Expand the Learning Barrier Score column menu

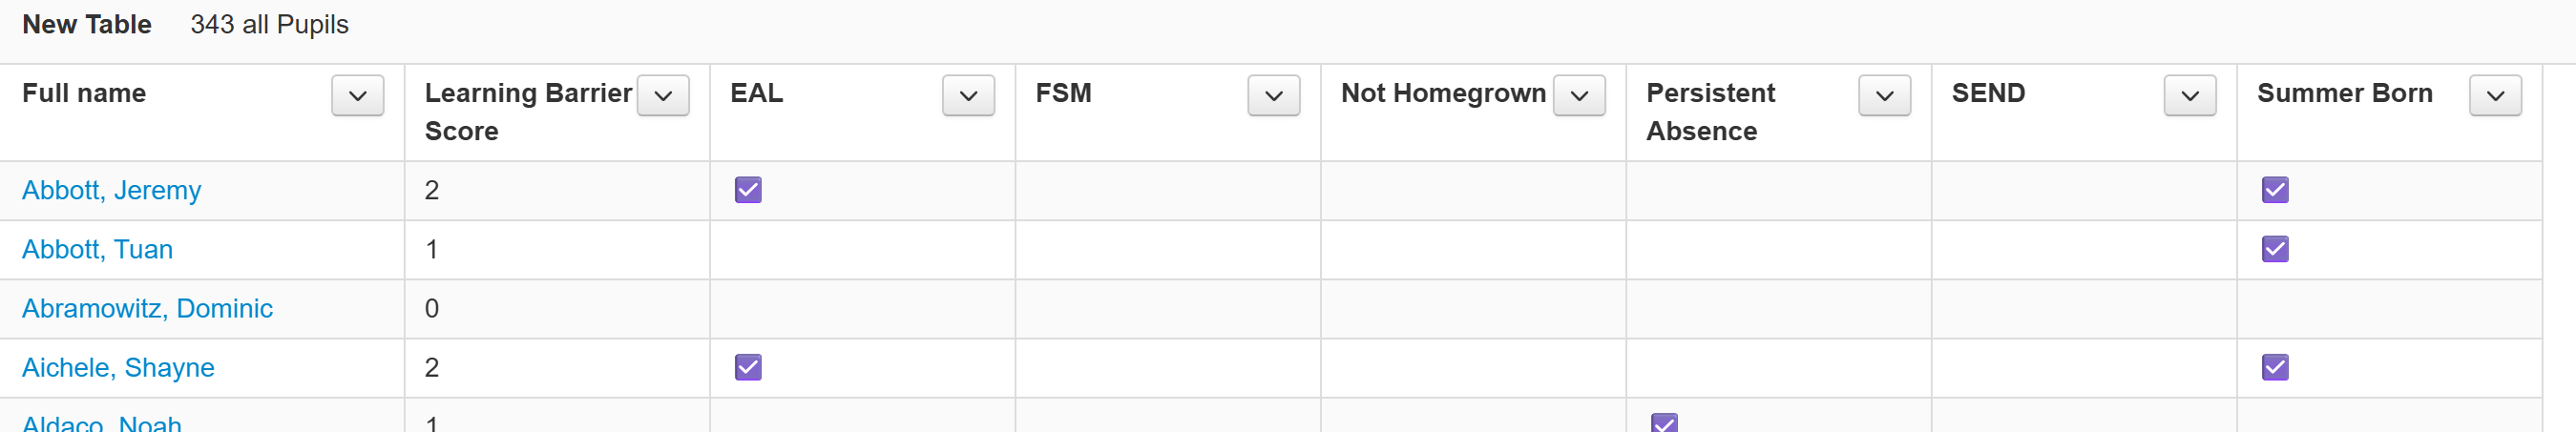click(663, 96)
